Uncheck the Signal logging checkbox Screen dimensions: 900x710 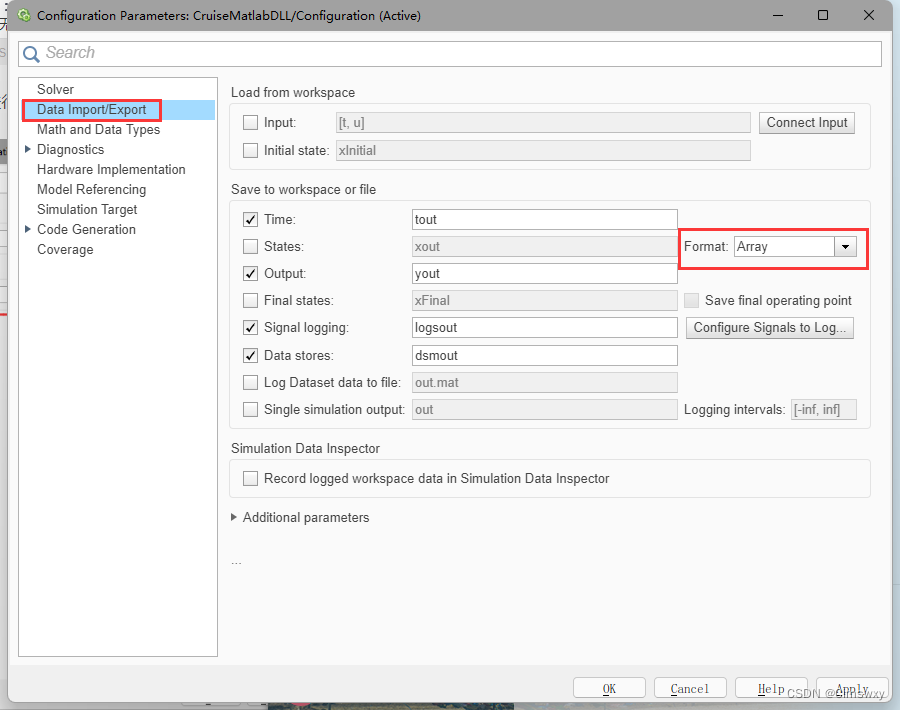(250, 327)
